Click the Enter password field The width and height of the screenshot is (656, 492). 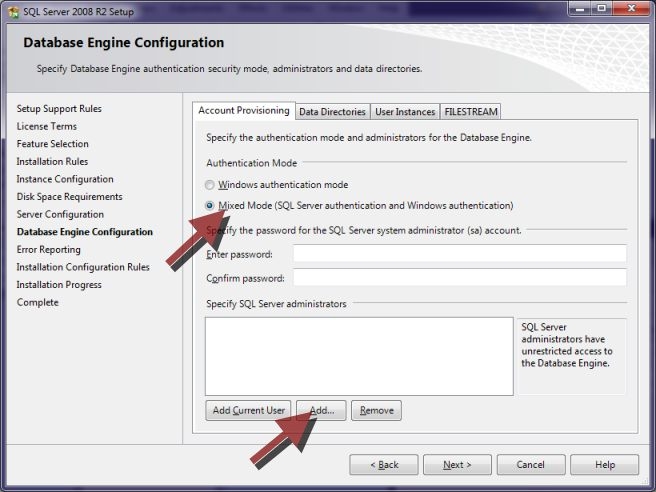[x=460, y=254]
